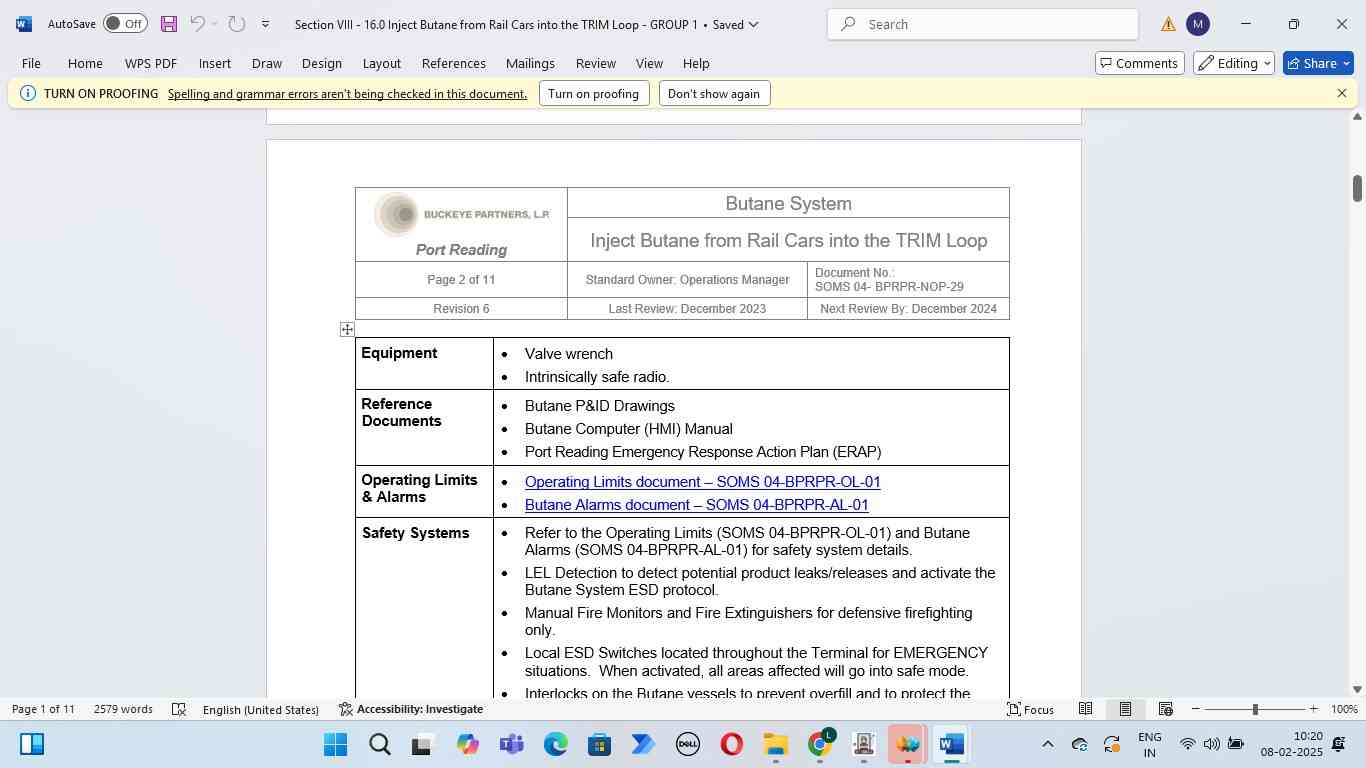Open the Undo history dropdown arrow
Viewport: 1366px width, 768px height.
215,24
